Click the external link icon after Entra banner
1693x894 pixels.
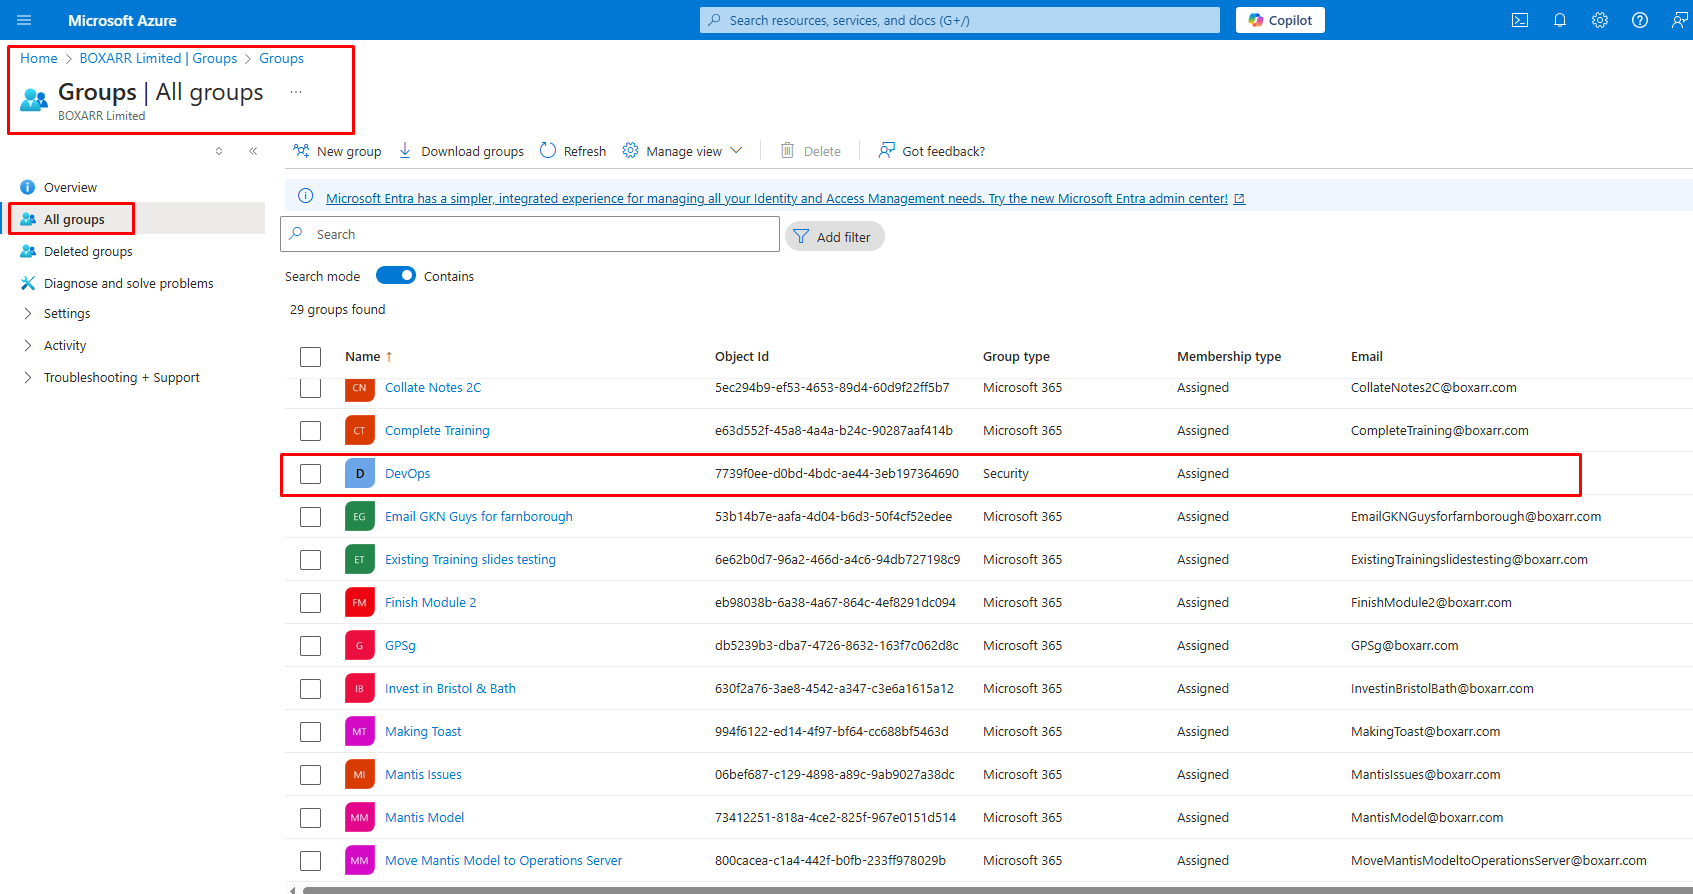[1240, 199]
